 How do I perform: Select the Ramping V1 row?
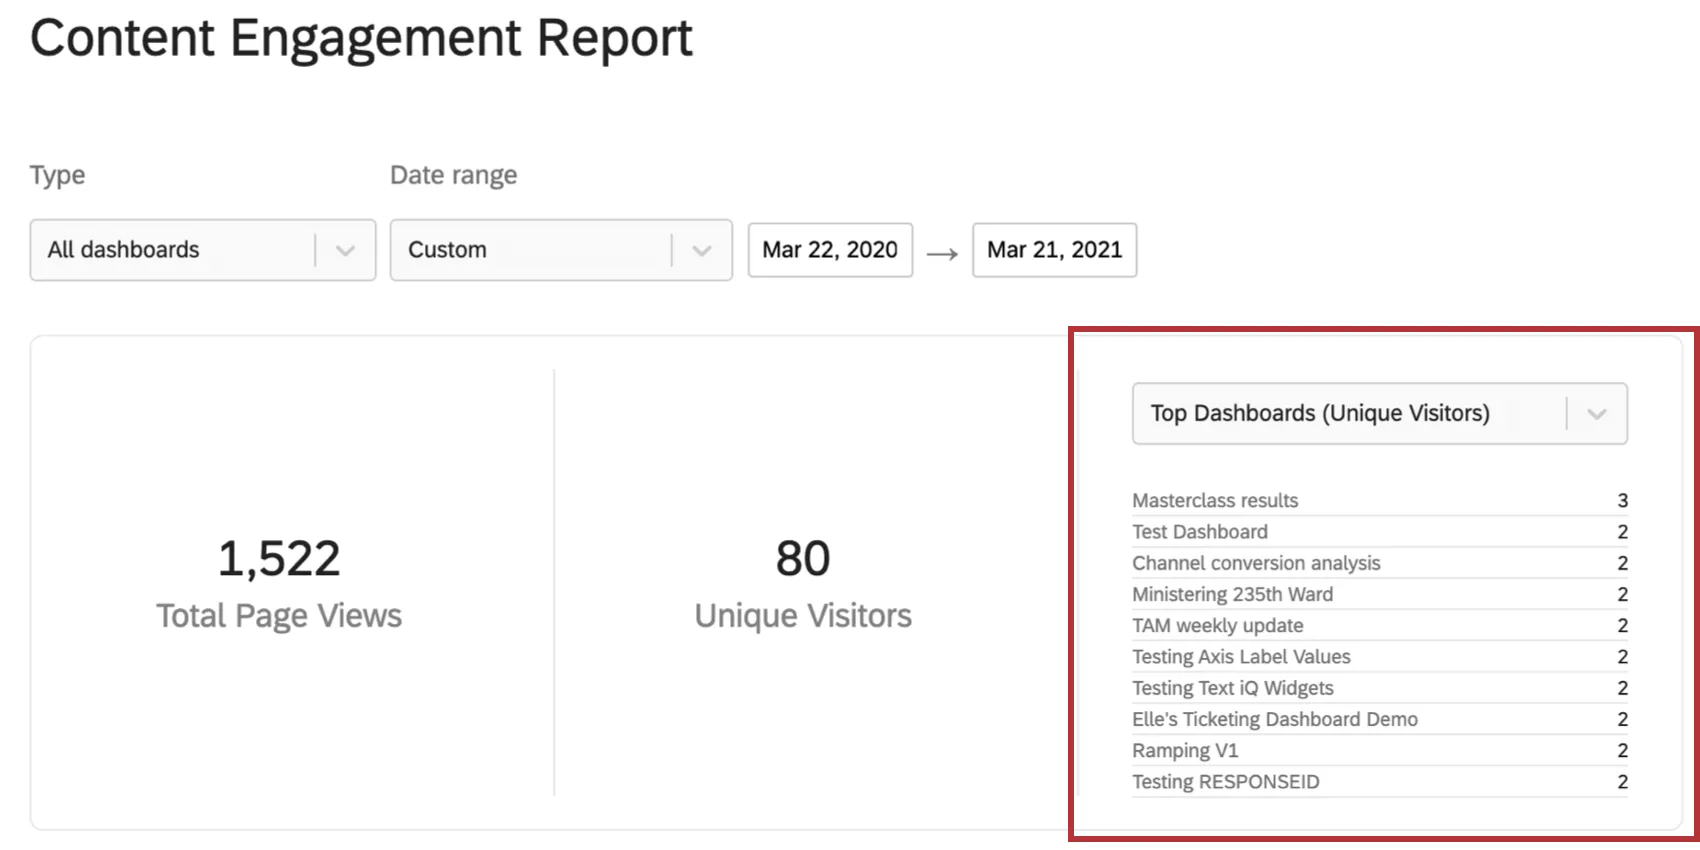click(x=1380, y=750)
